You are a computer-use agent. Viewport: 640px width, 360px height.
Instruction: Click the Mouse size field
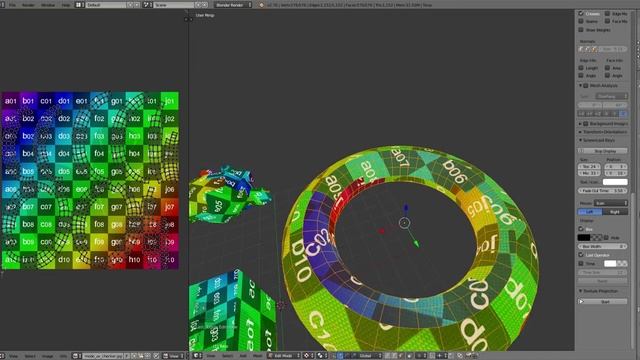pyautogui.click(x=589, y=173)
